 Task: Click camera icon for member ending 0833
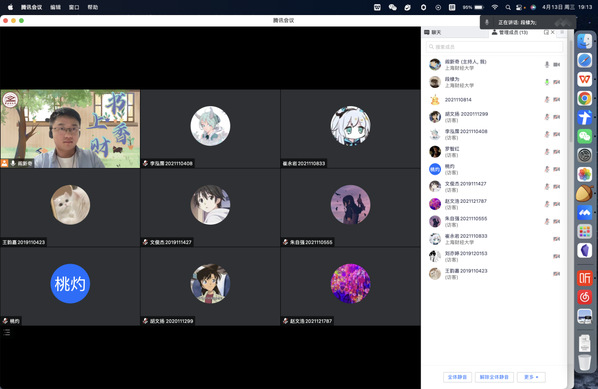tap(557, 239)
